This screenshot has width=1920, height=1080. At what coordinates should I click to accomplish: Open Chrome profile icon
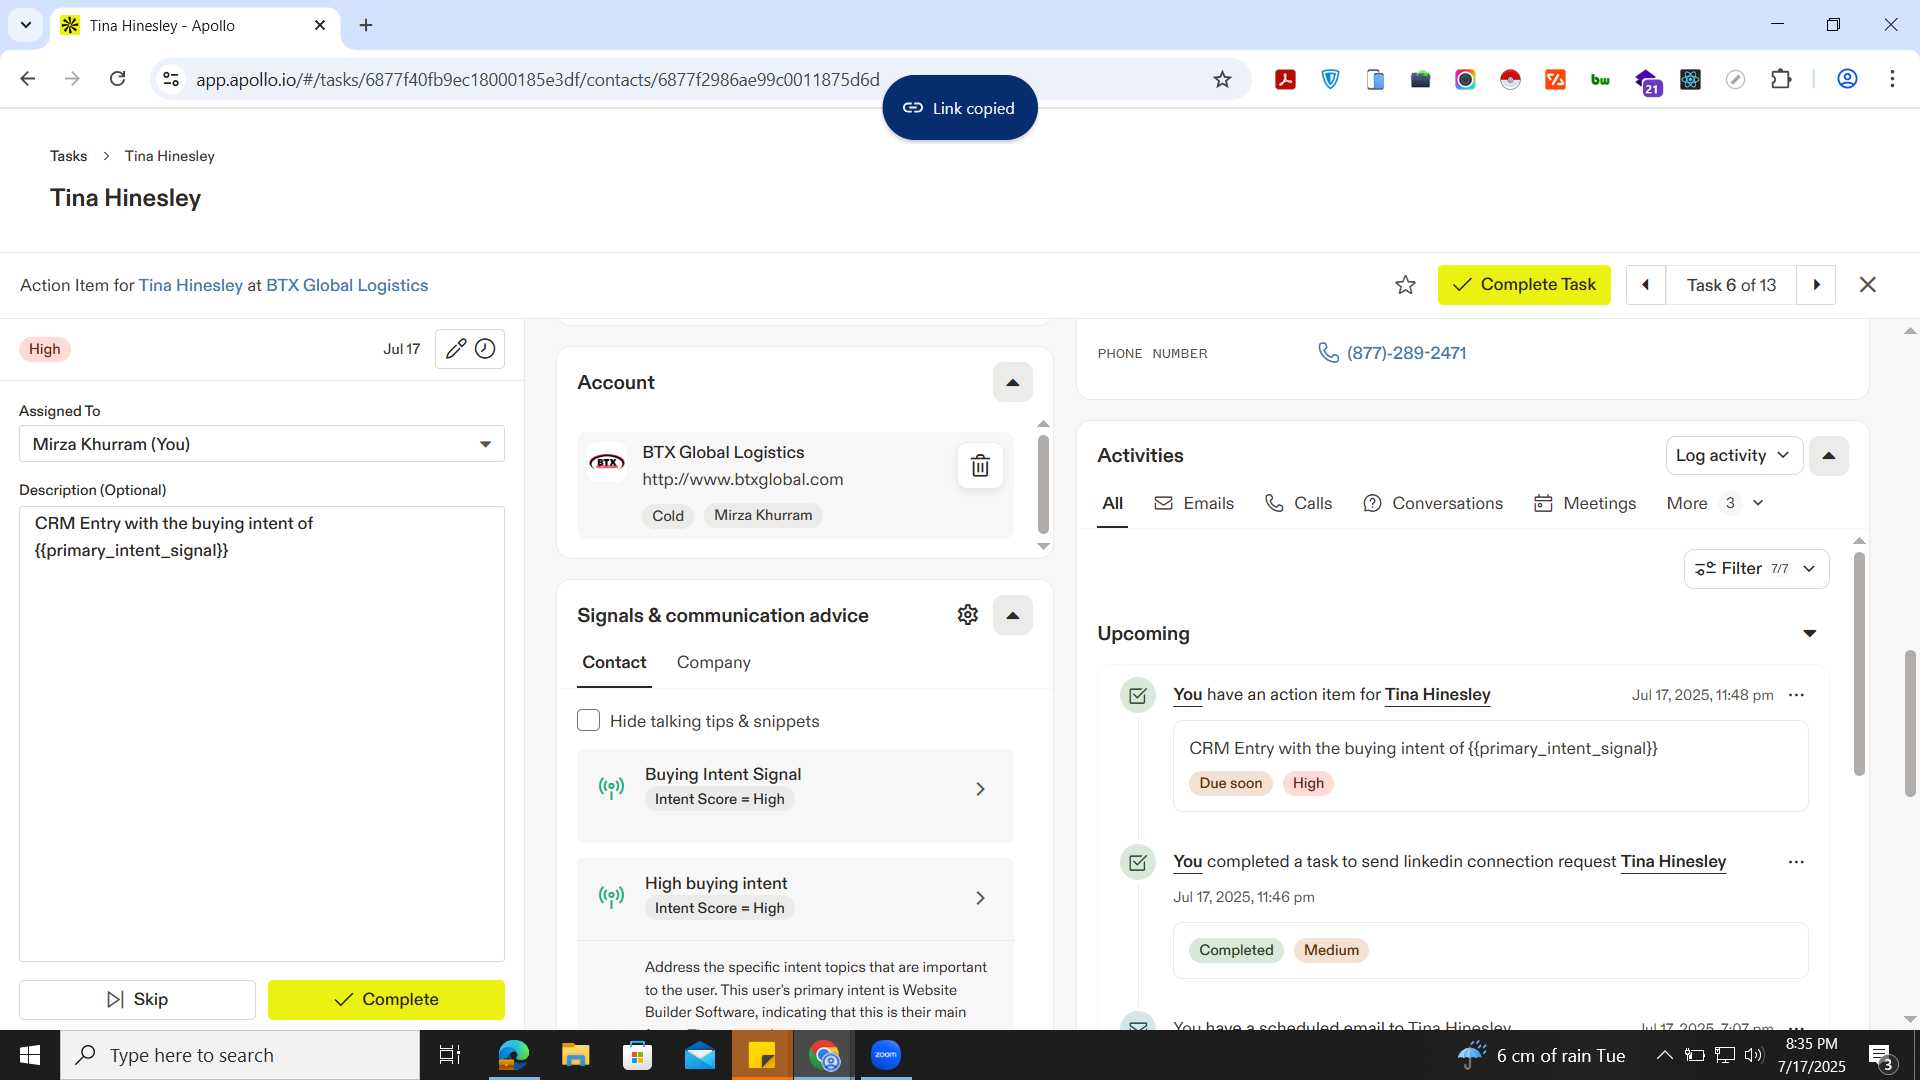pyautogui.click(x=1847, y=79)
